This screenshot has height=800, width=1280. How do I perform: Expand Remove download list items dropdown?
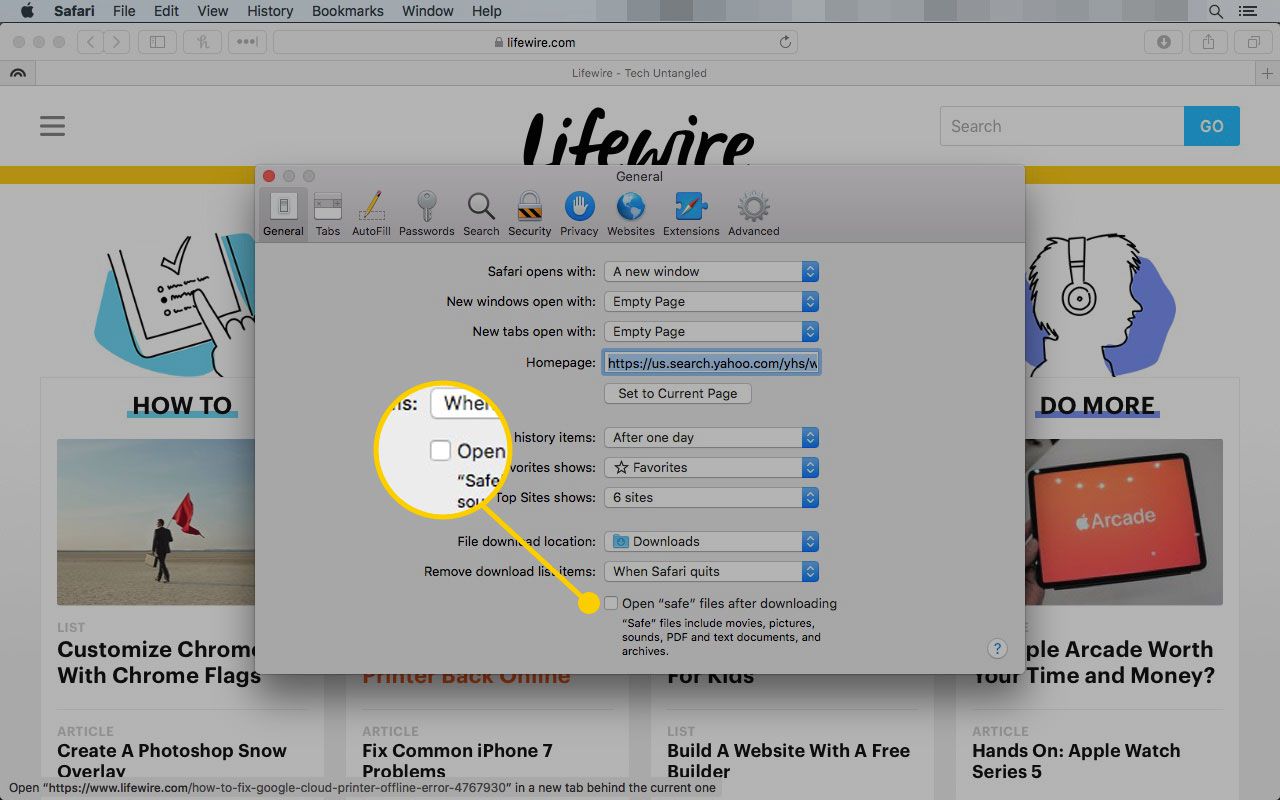(x=712, y=571)
